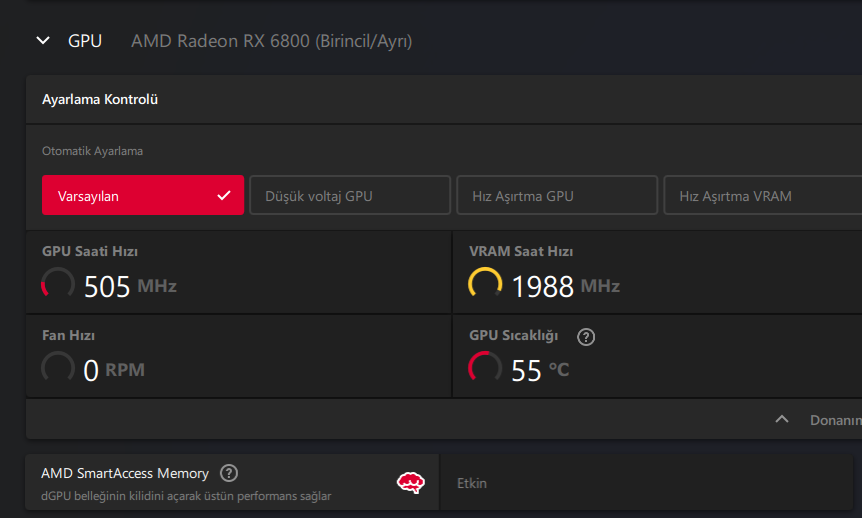Collapse the GPU section chevron
This screenshot has height=518, width=862.
pos(43,41)
